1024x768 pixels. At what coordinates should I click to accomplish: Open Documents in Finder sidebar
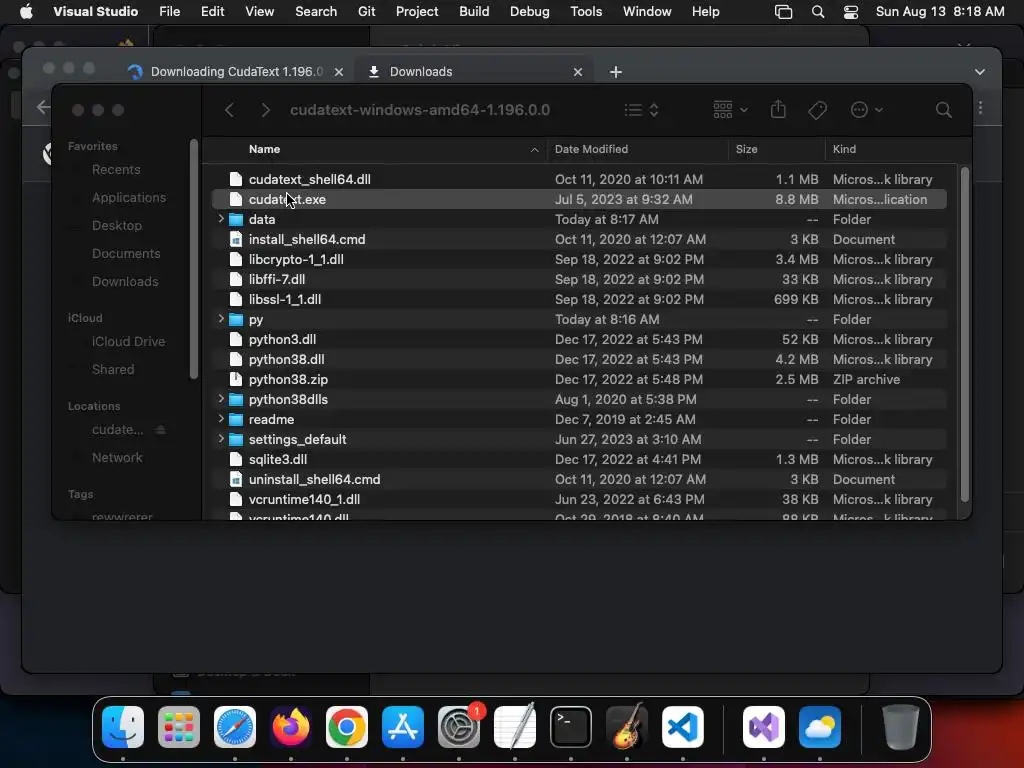pos(125,253)
